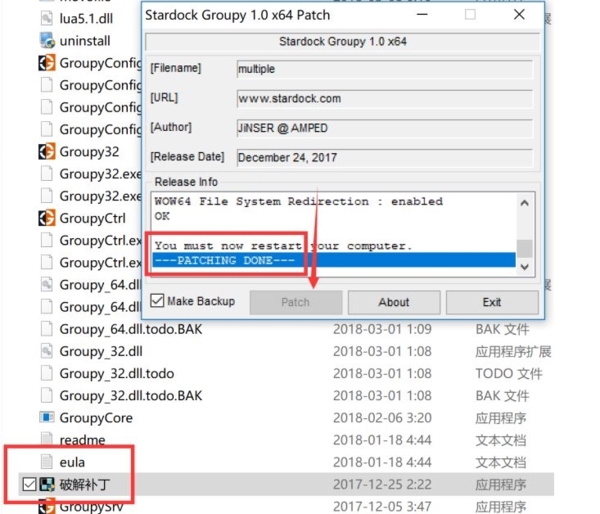Image resolution: width=600 pixels, height=514 pixels.
Task: Click the GroupySrv application icon
Action: coord(47,506)
